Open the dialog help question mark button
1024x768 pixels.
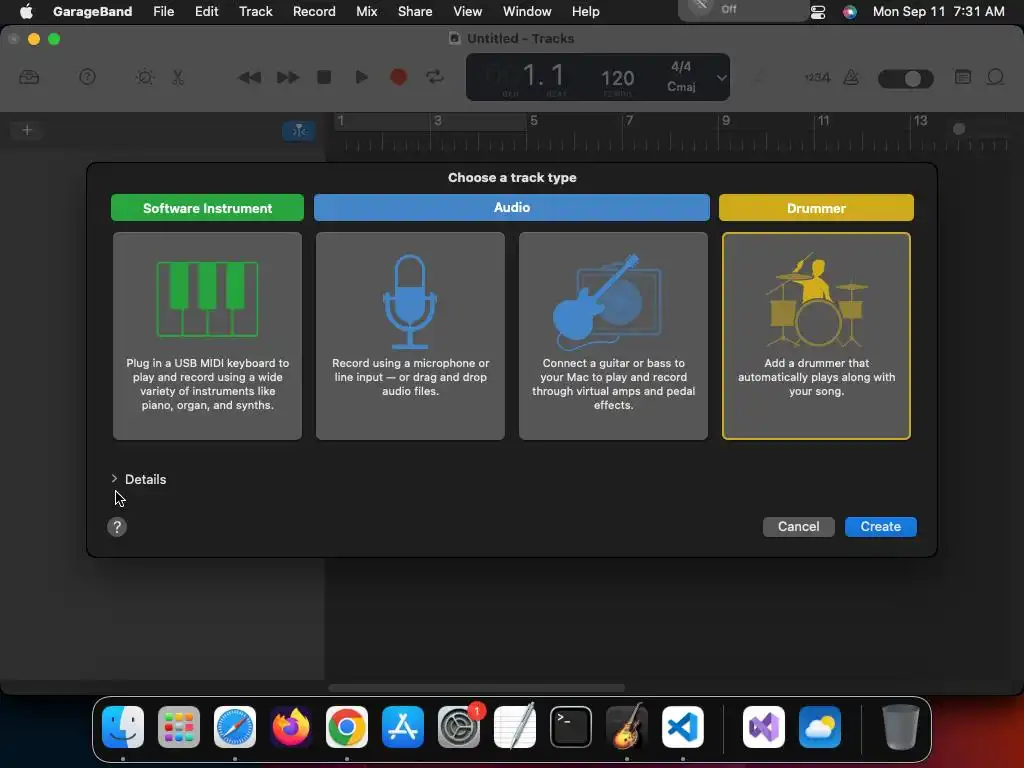click(x=117, y=527)
